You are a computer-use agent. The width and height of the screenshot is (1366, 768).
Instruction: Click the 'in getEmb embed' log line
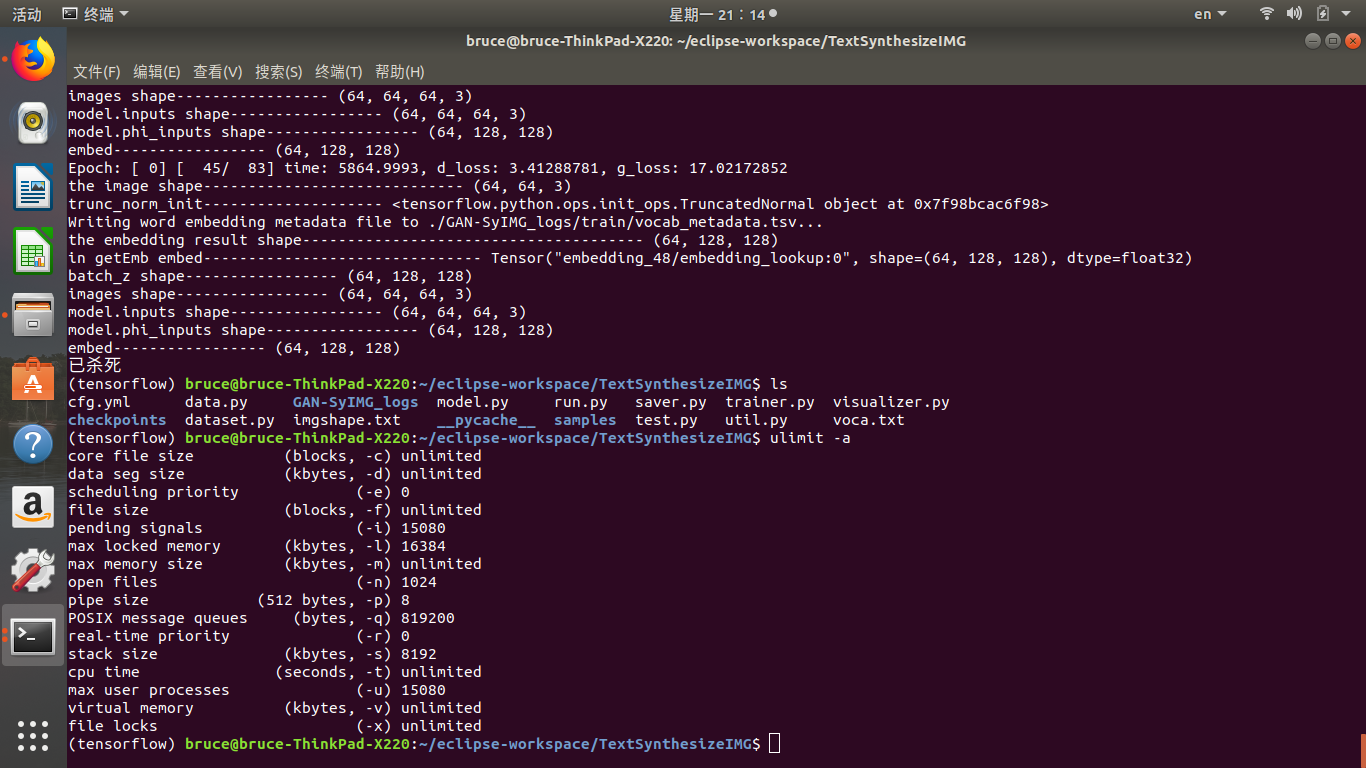pos(630,258)
